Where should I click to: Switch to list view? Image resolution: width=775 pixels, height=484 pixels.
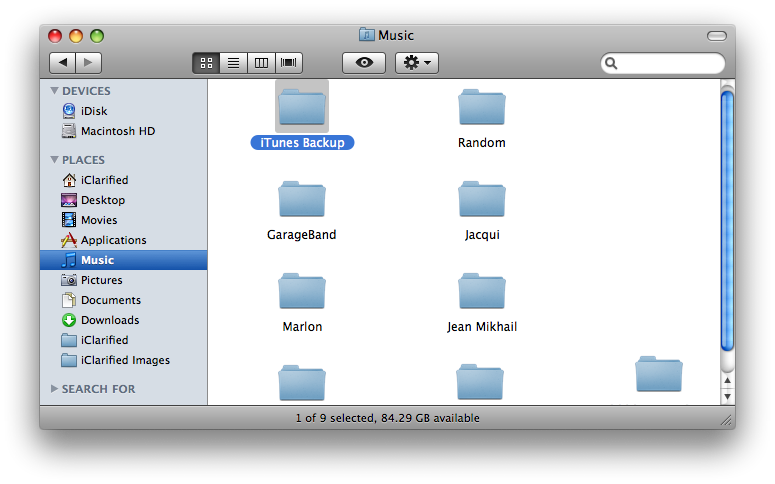pos(233,63)
